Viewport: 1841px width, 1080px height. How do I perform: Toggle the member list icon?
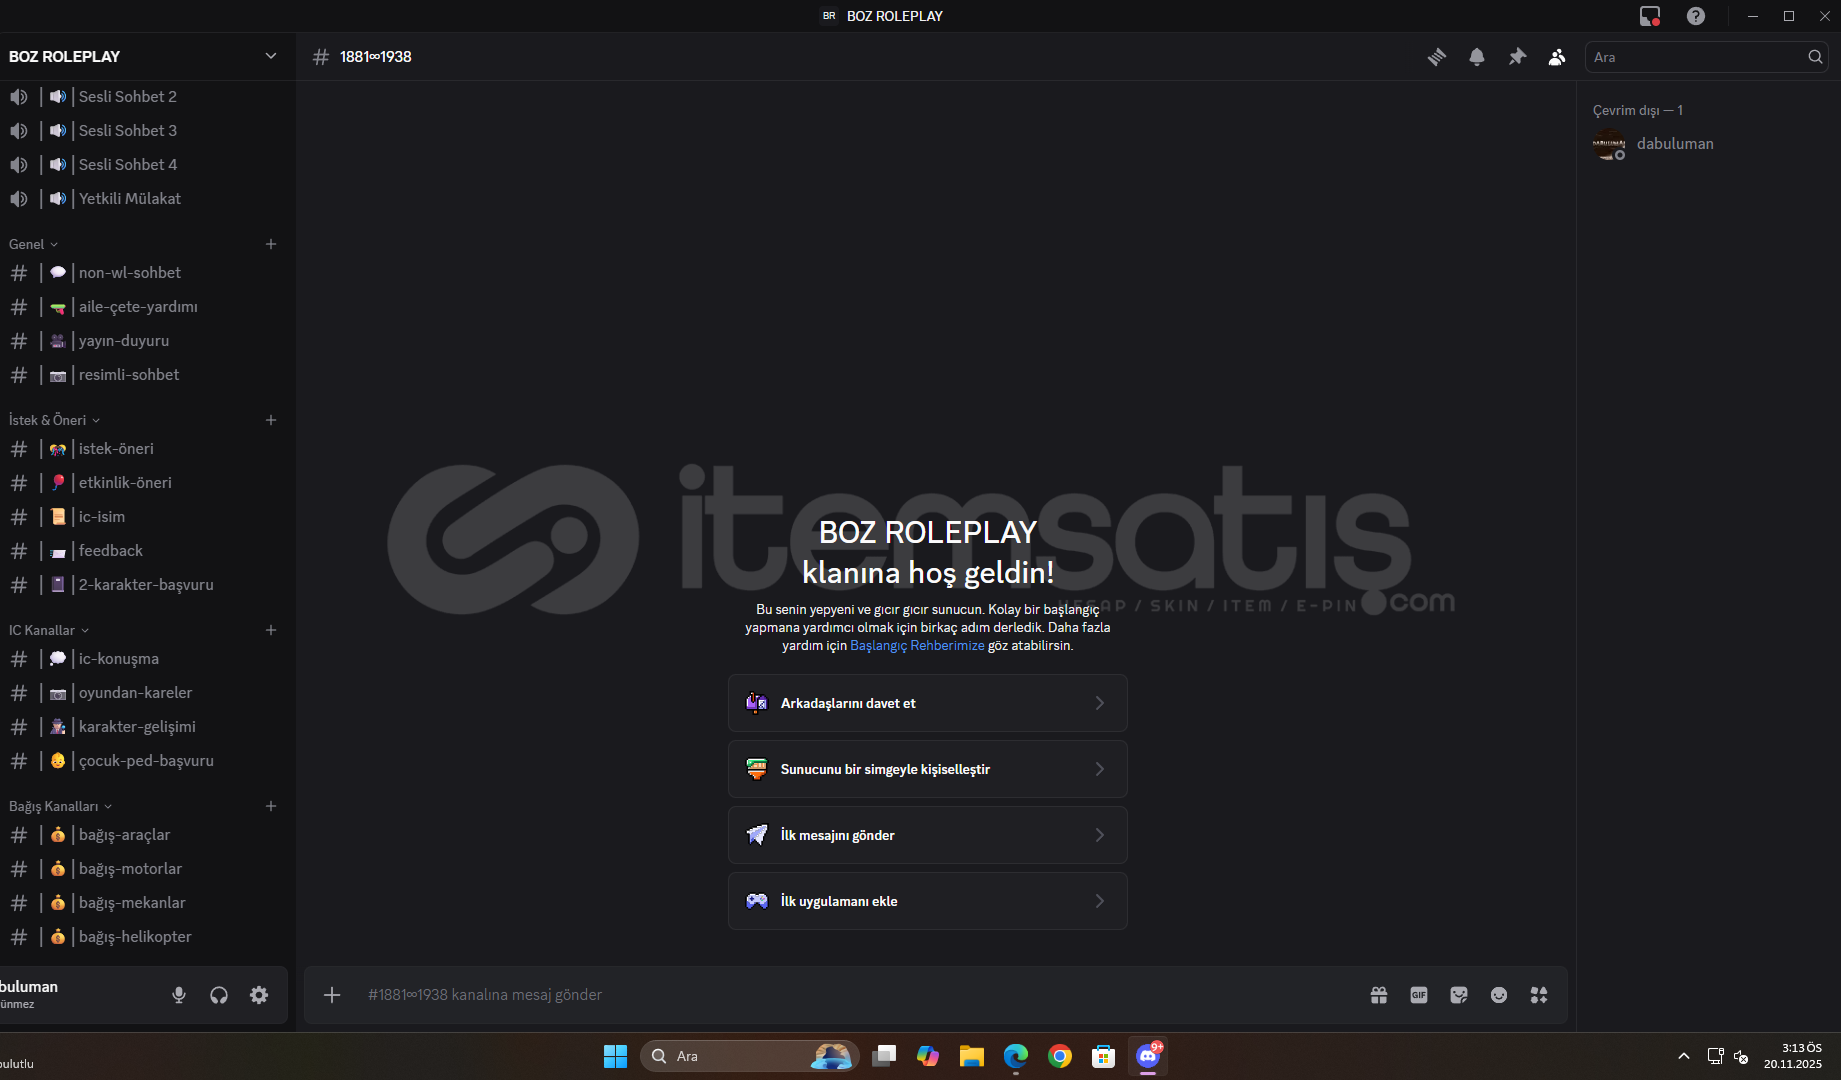[1557, 57]
